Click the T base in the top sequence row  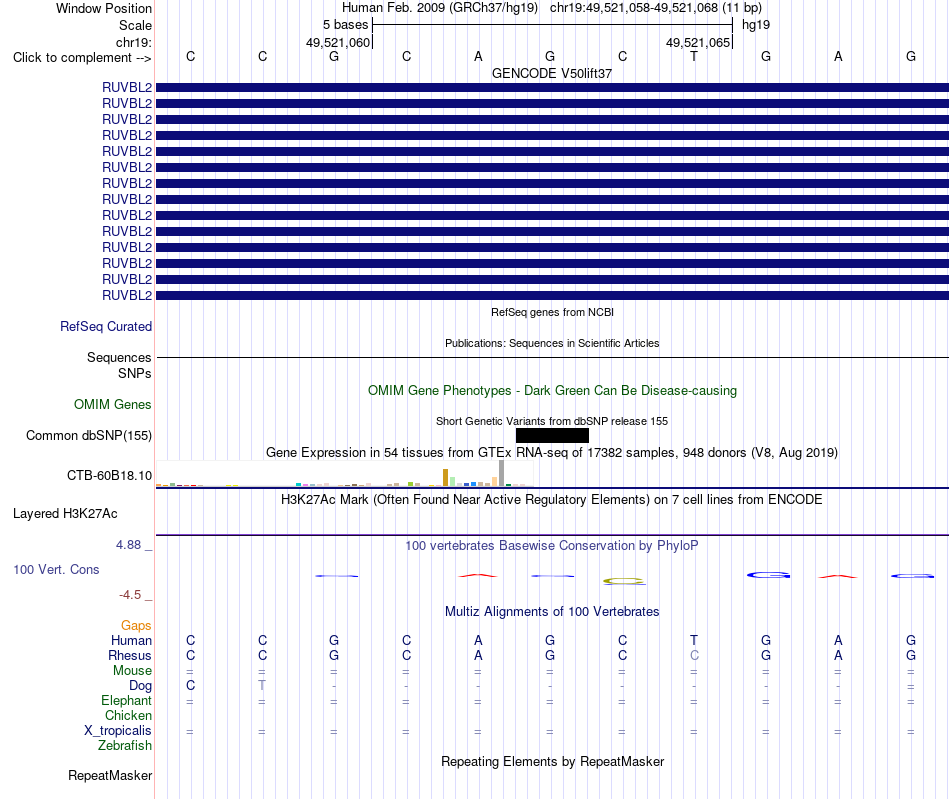694,56
